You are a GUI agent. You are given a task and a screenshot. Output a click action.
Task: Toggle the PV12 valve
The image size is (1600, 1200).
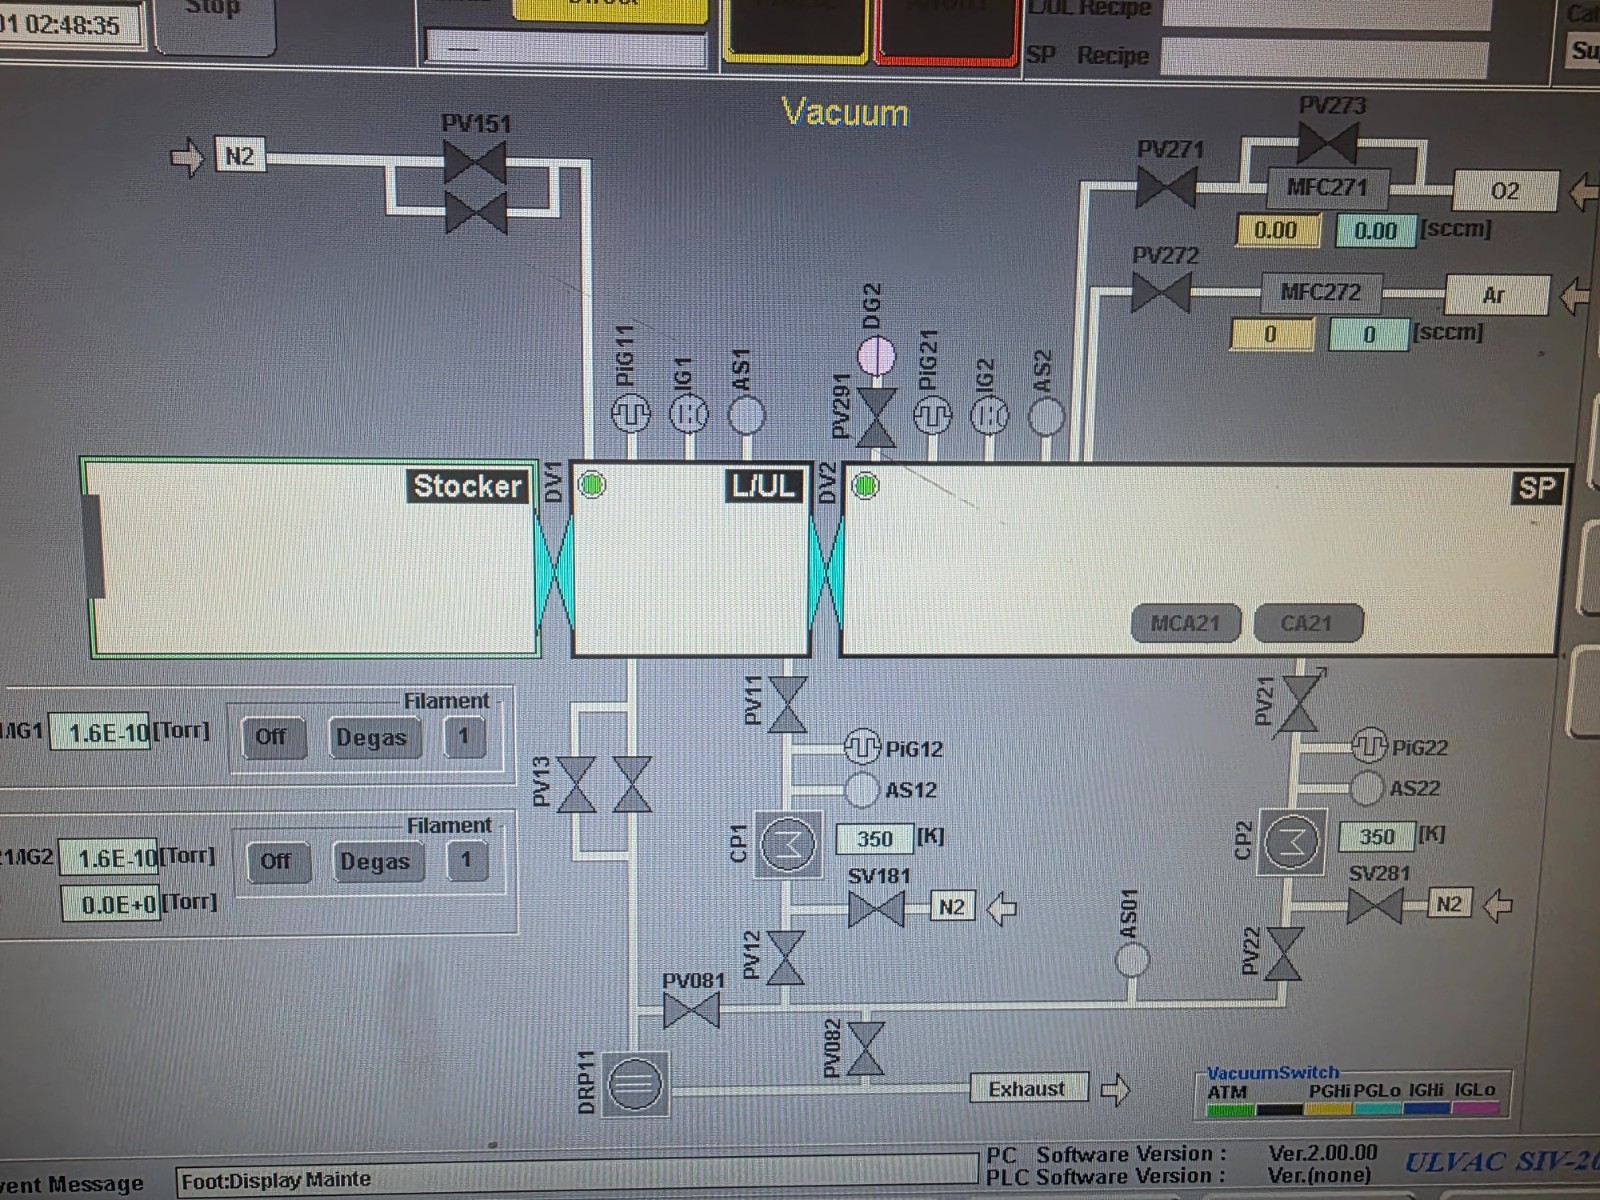(786, 958)
